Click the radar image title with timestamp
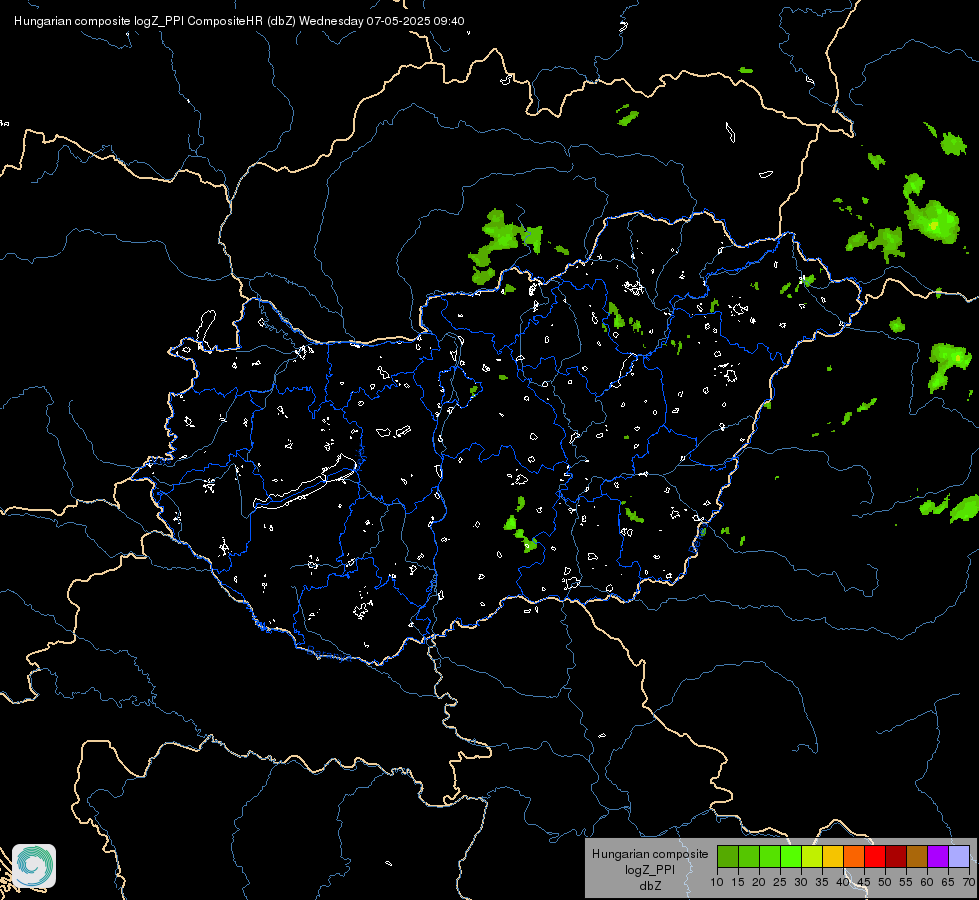 (x=239, y=21)
